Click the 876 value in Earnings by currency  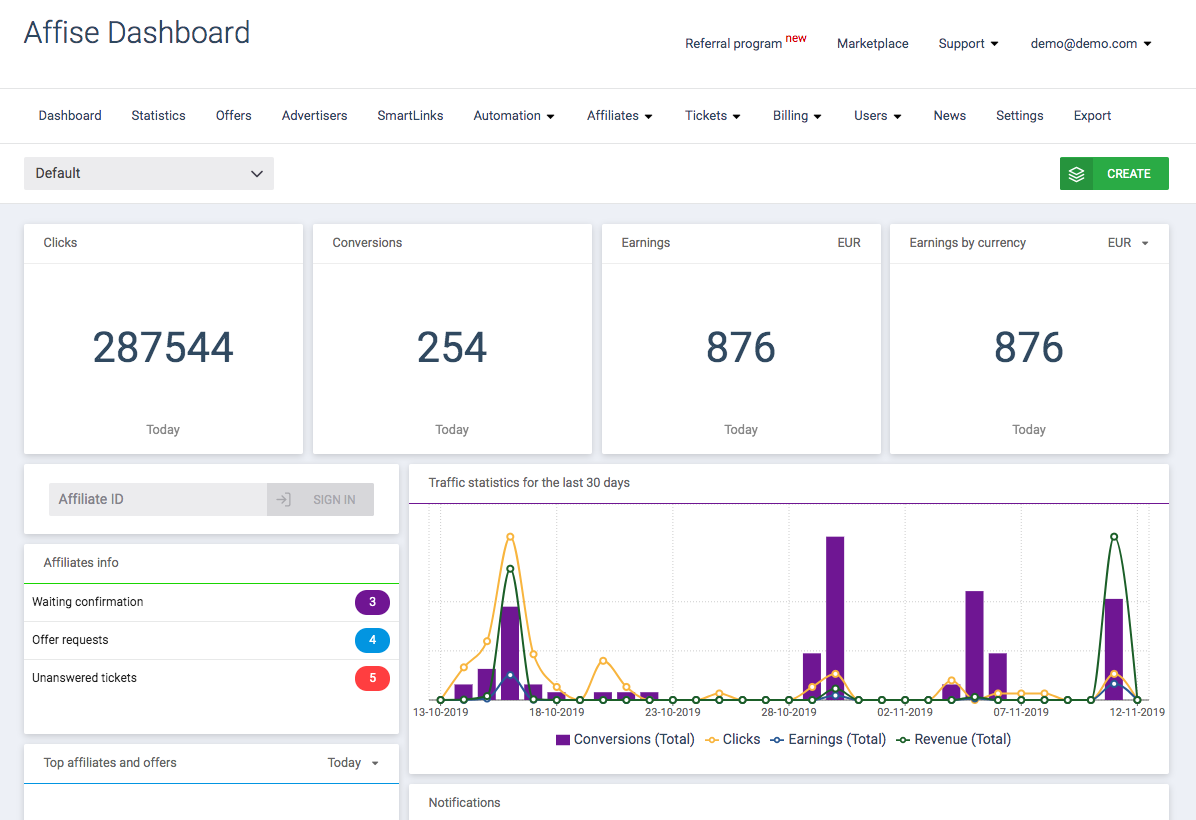pos(1029,348)
